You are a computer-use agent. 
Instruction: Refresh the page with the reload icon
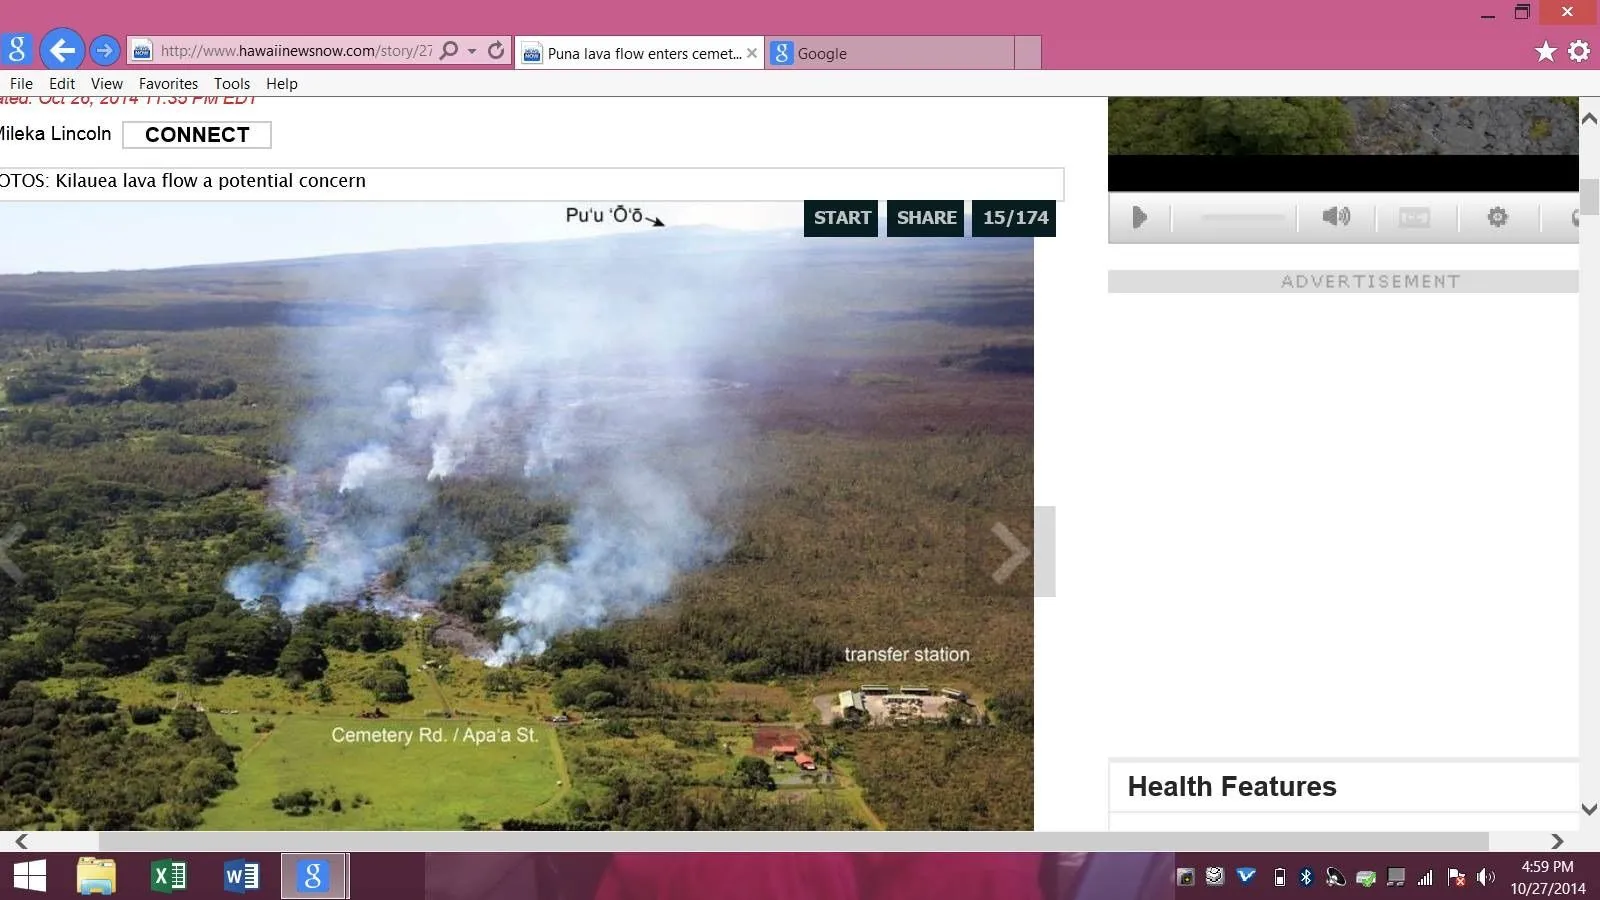[x=496, y=50]
